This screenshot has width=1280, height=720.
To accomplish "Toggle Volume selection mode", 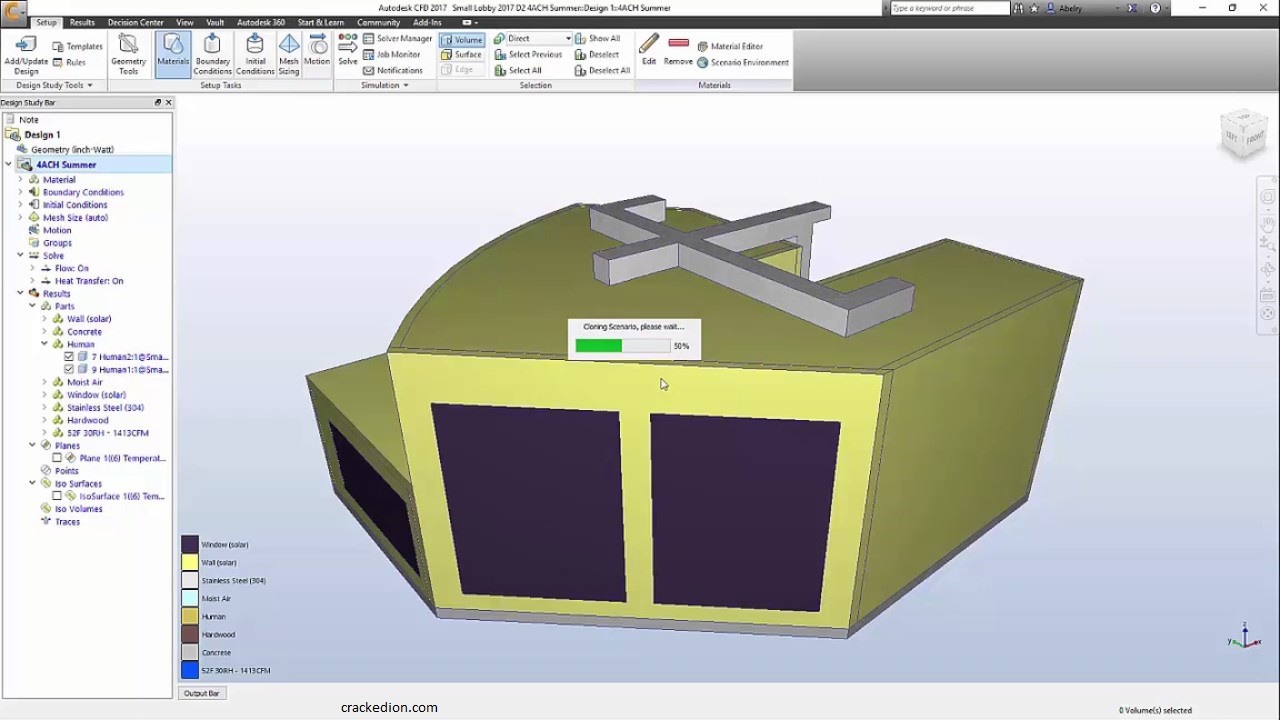I will [462, 39].
